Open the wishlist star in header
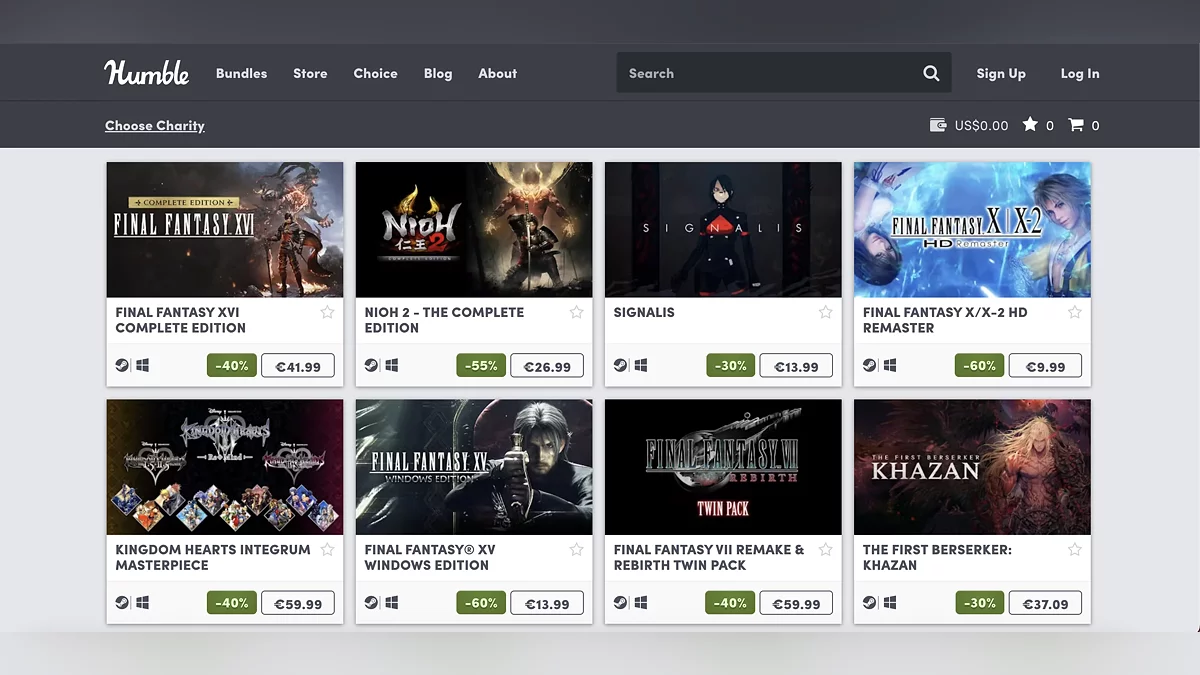The height and width of the screenshot is (675, 1200). (x=1030, y=125)
